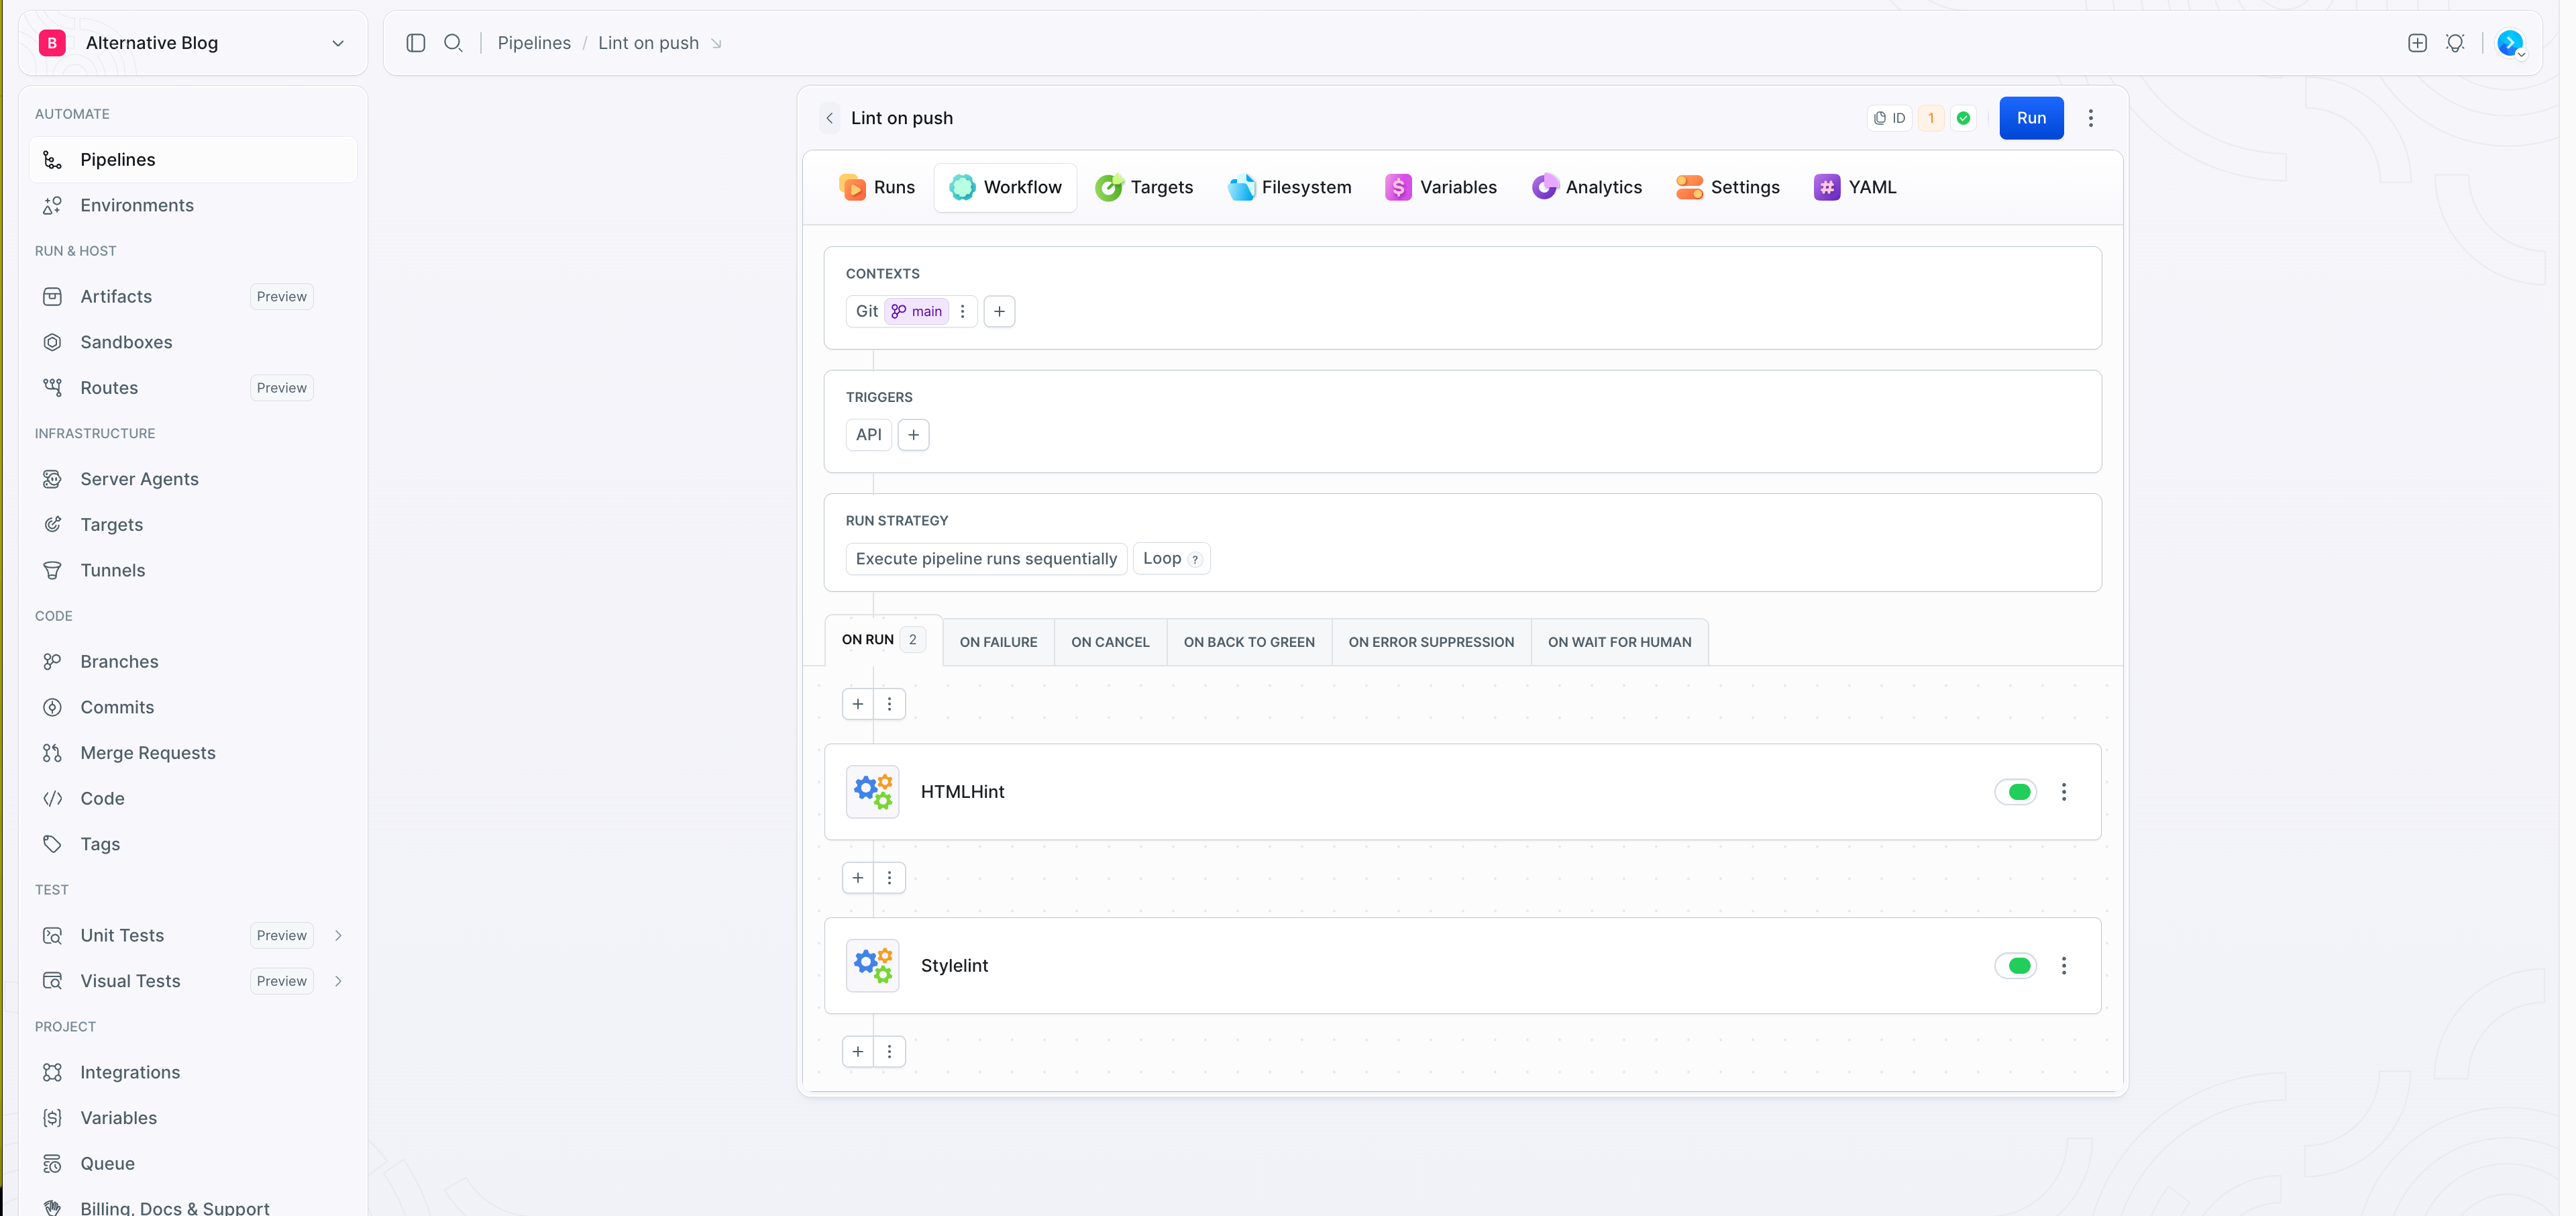The width and height of the screenshot is (2576, 1216).
Task: Open options dots between HTMLHint and Stylelint
Action: tap(889, 878)
